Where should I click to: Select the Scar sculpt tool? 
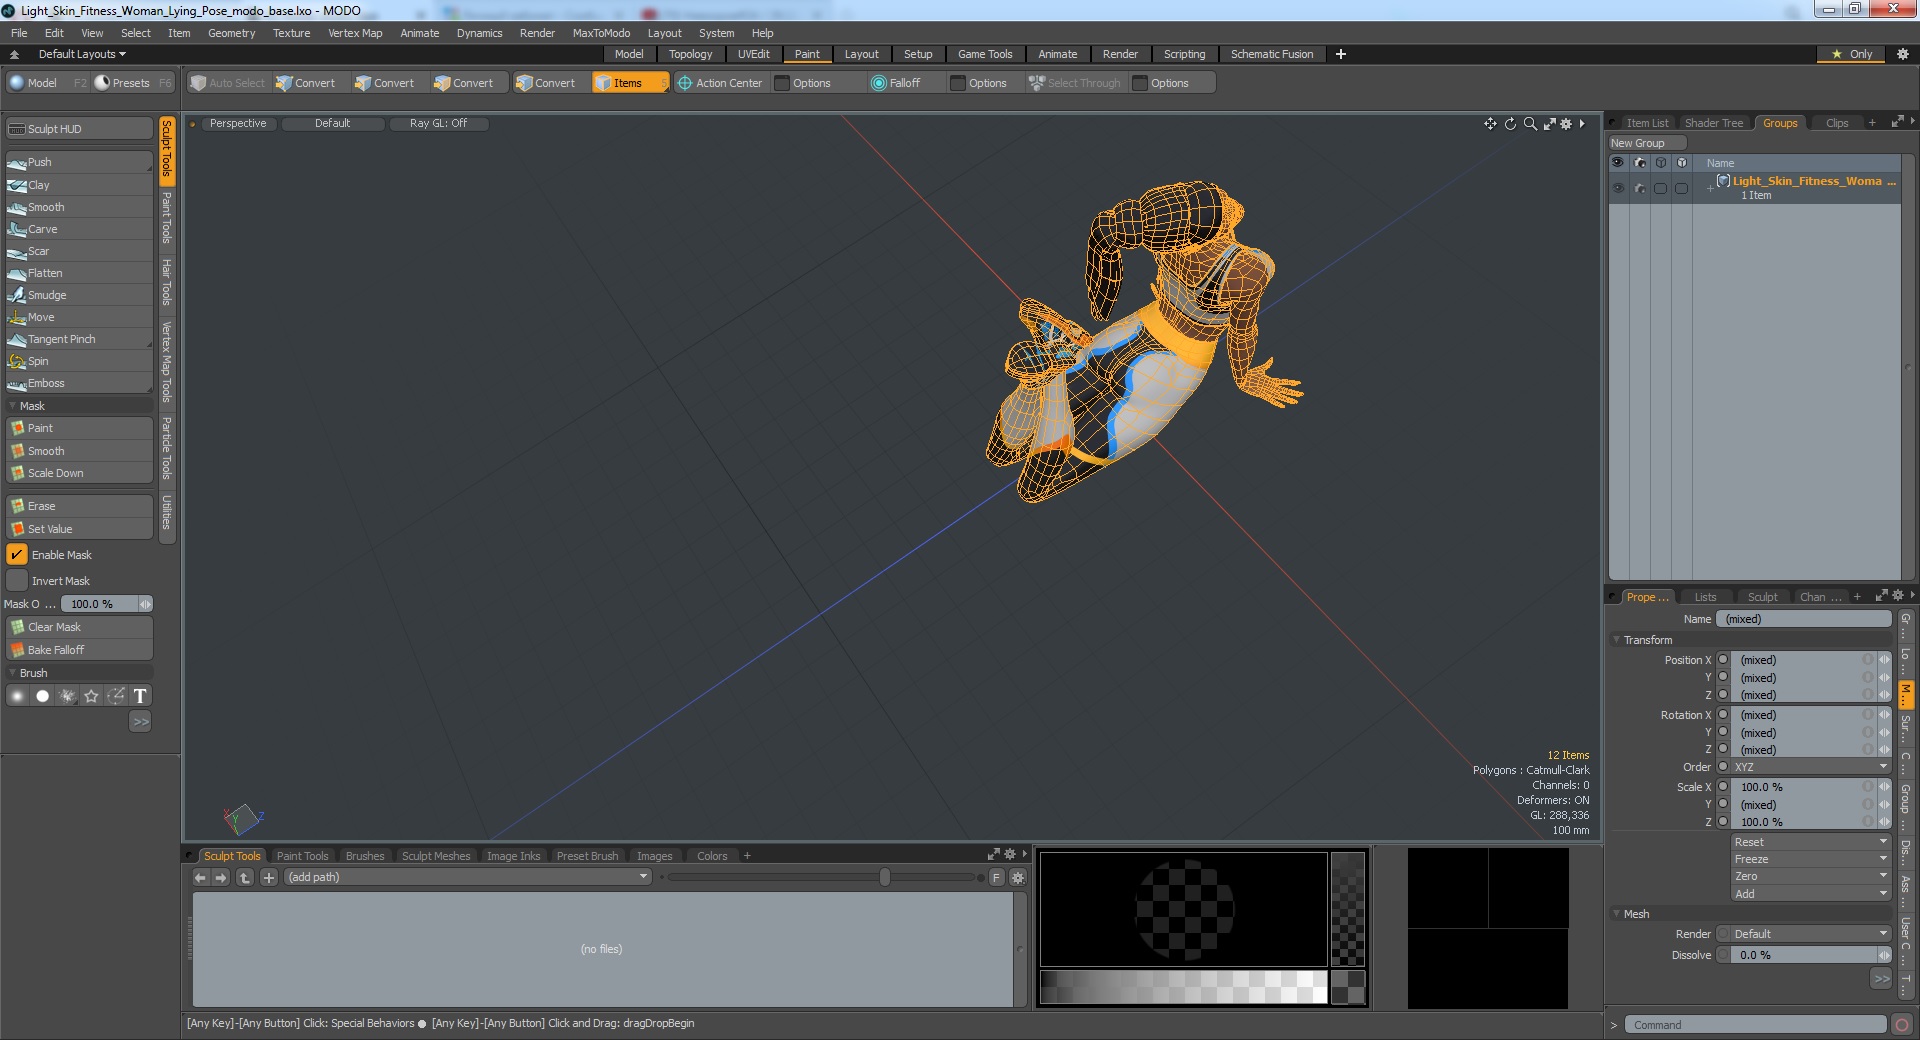78,251
